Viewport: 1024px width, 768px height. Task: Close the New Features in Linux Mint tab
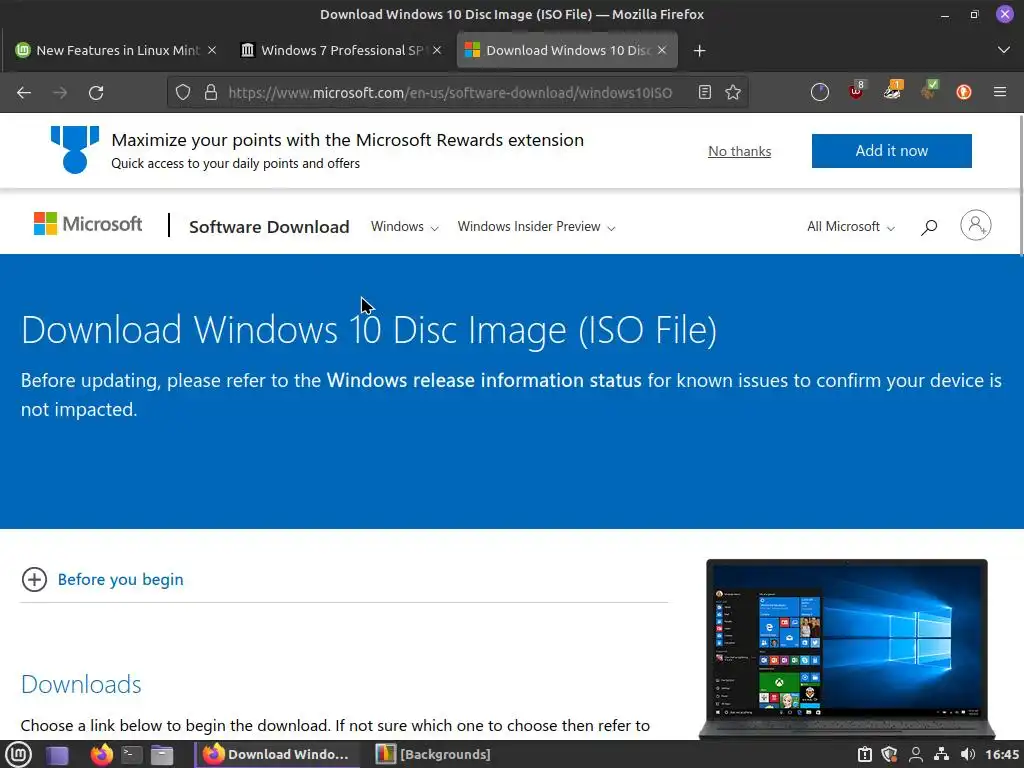pyautogui.click(x=212, y=50)
